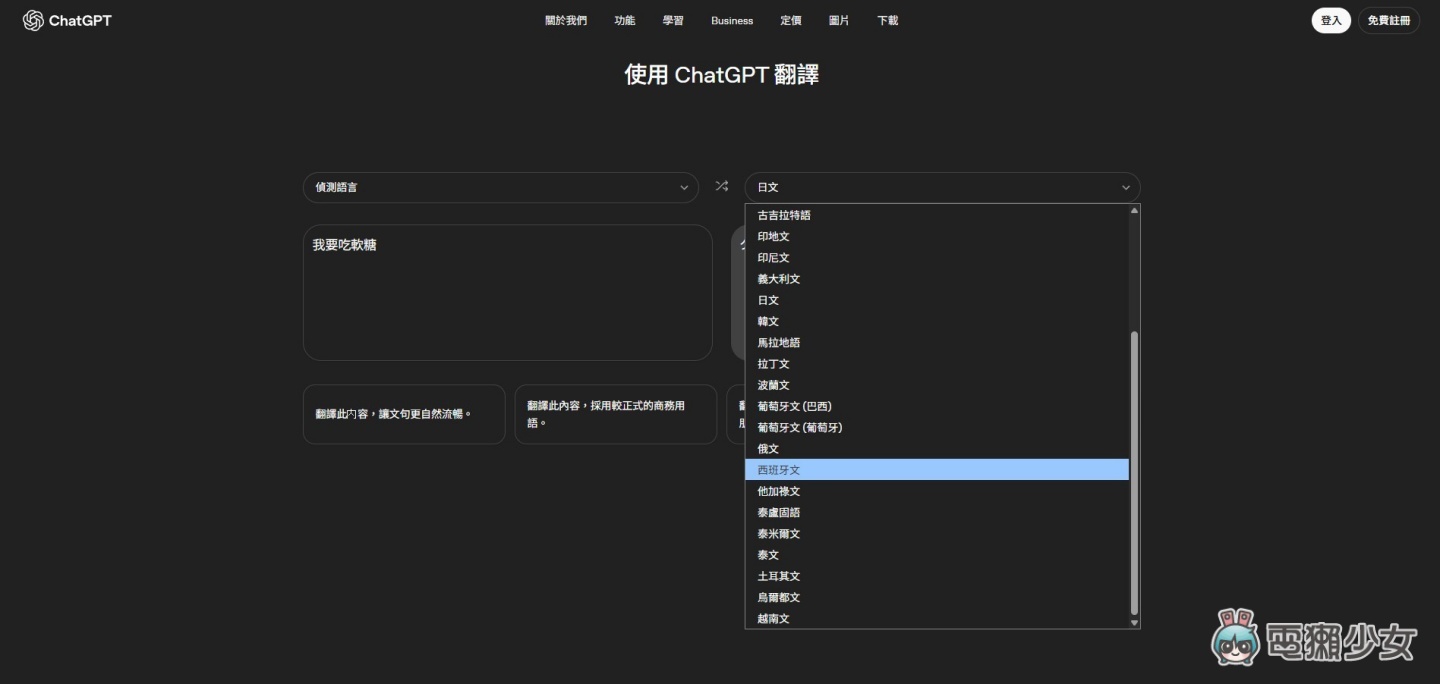The width and height of the screenshot is (1440, 684).
Task: Click the swap languages icon between dropdowns
Action: tap(721, 187)
